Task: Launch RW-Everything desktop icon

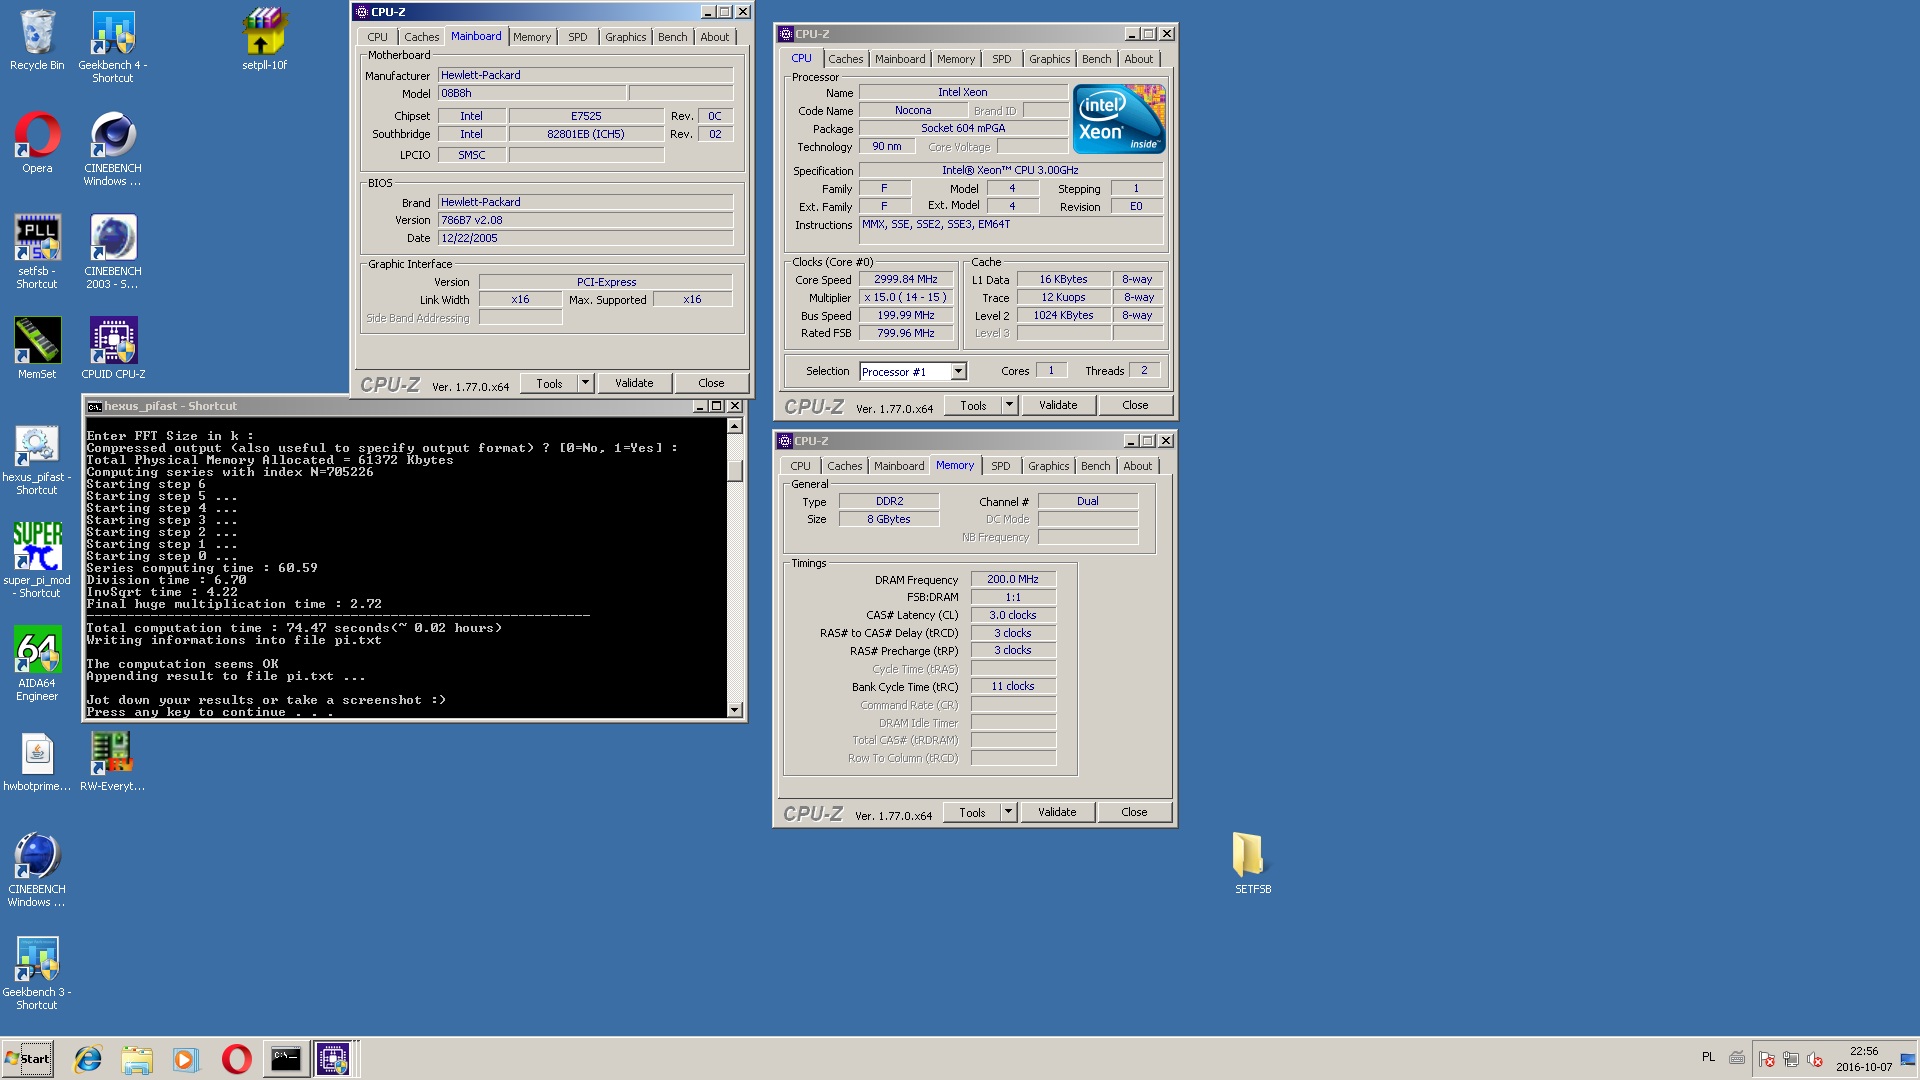Action: point(113,762)
